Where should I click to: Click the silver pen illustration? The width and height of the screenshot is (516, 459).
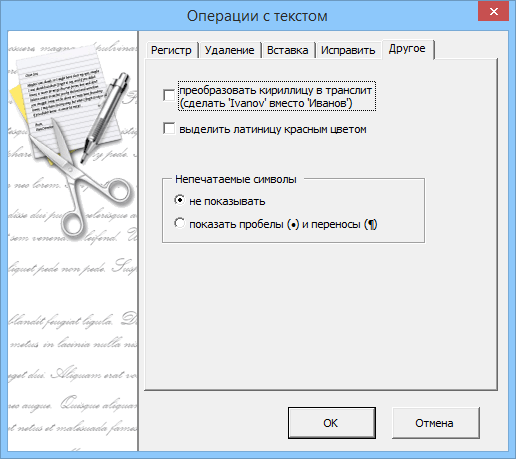pyautogui.click(x=105, y=117)
